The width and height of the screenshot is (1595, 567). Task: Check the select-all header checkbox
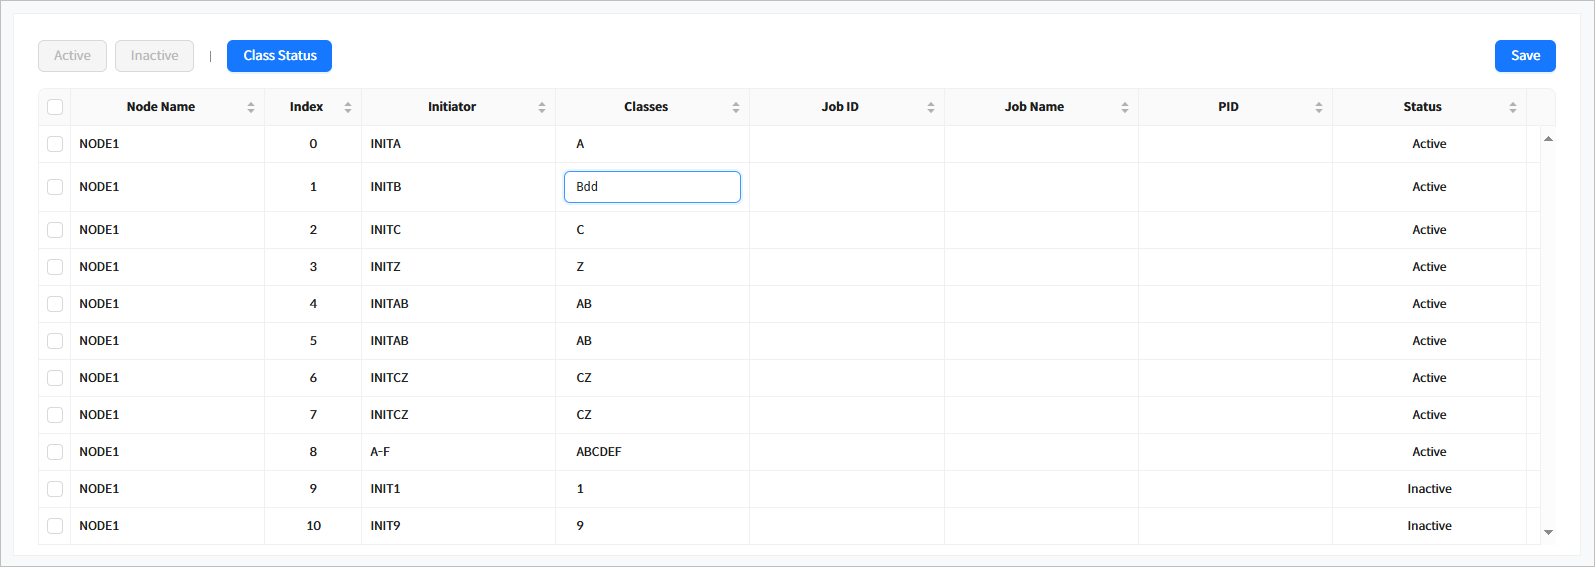55,107
